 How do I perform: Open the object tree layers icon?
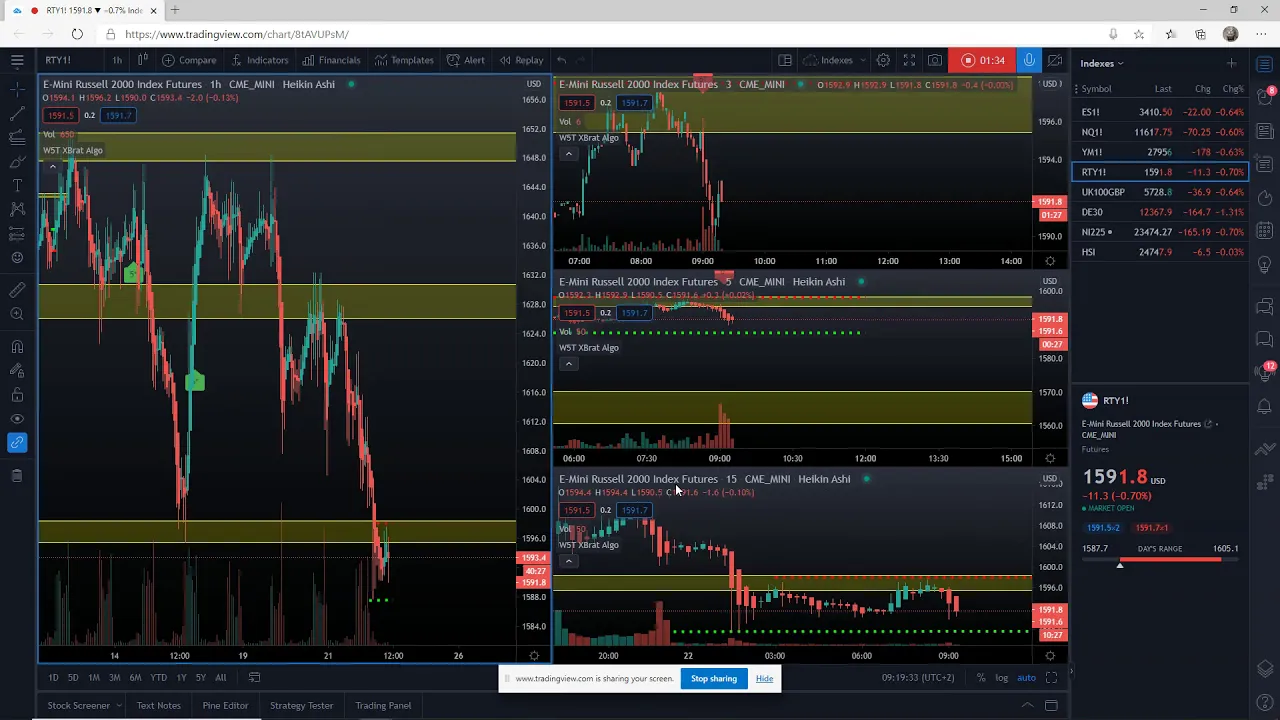pyautogui.click(x=1266, y=668)
